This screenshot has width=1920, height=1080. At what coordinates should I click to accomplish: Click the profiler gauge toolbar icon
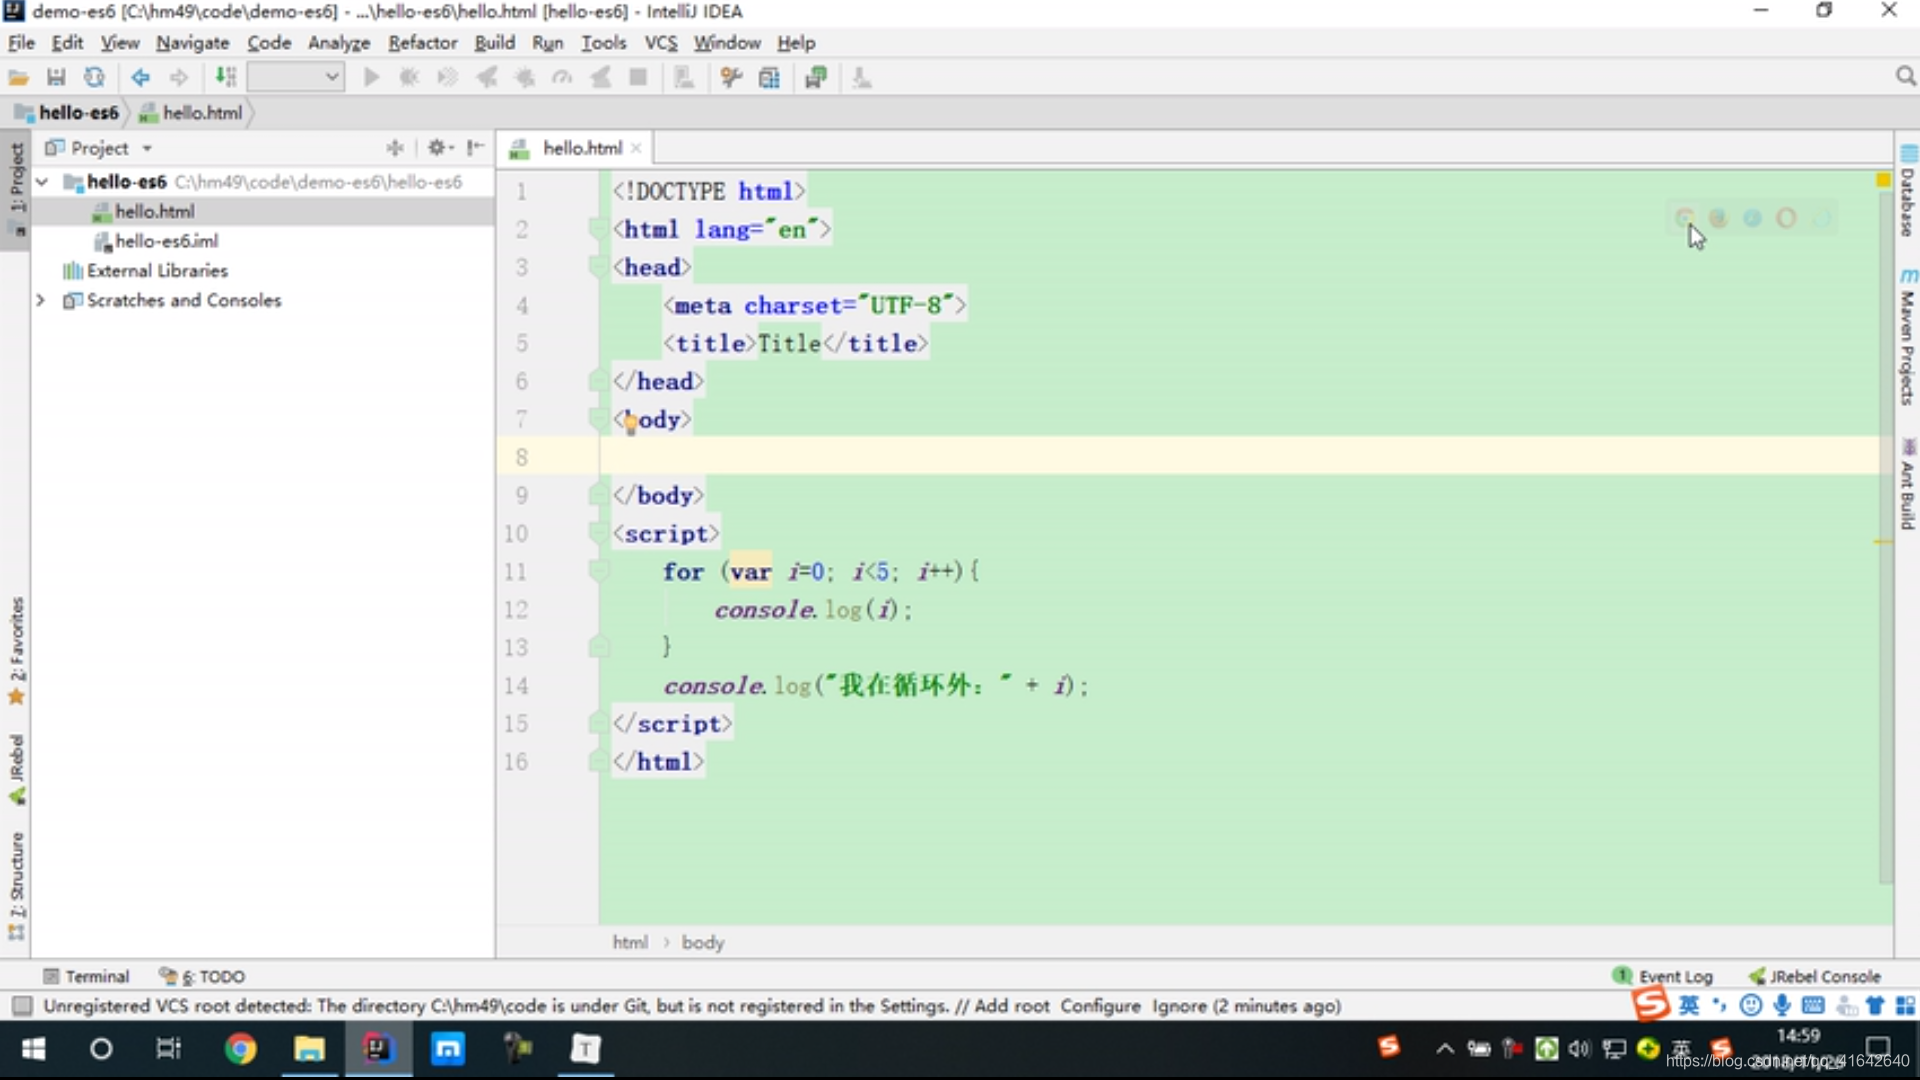(562, 78)
